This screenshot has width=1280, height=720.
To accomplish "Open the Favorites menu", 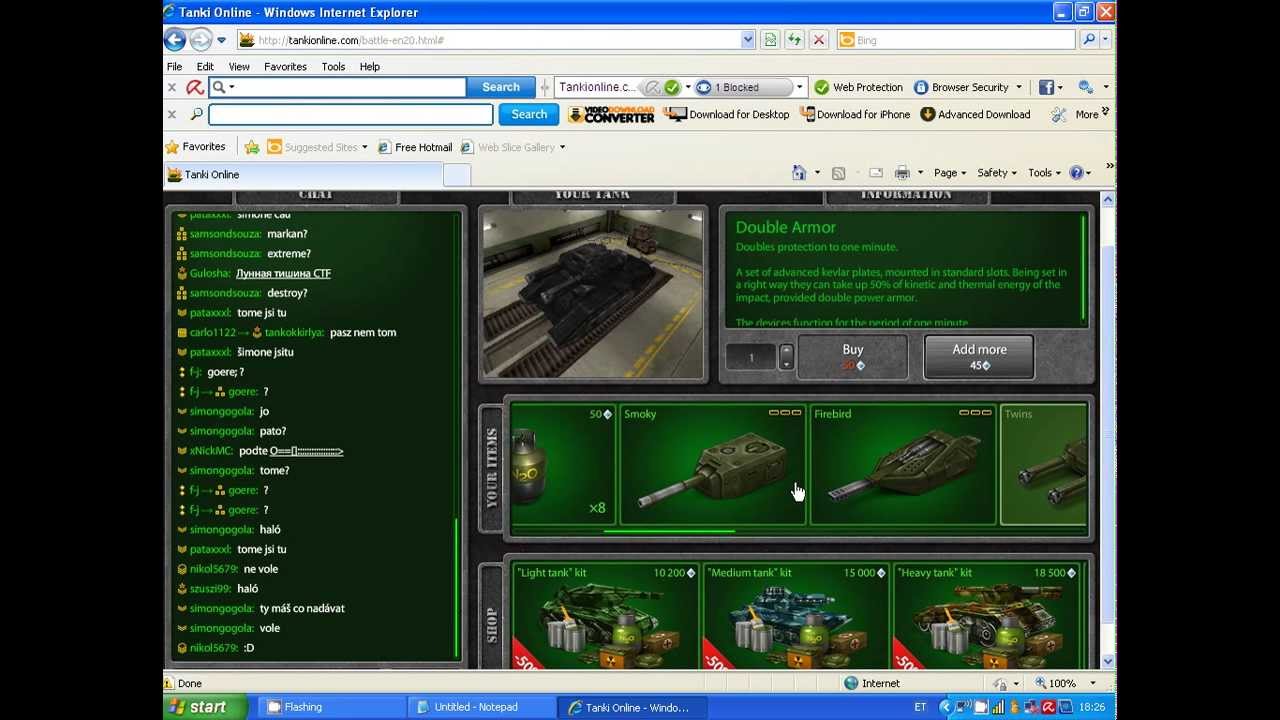I will pos(285,67).
